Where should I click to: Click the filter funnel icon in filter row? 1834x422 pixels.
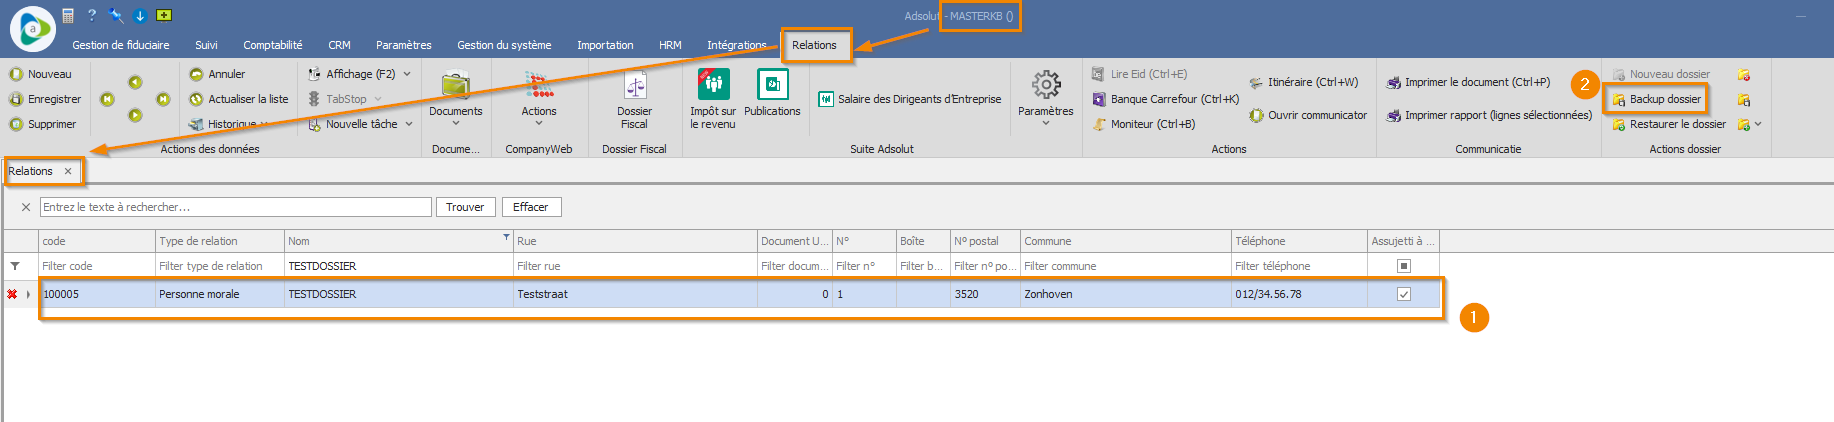15,266
